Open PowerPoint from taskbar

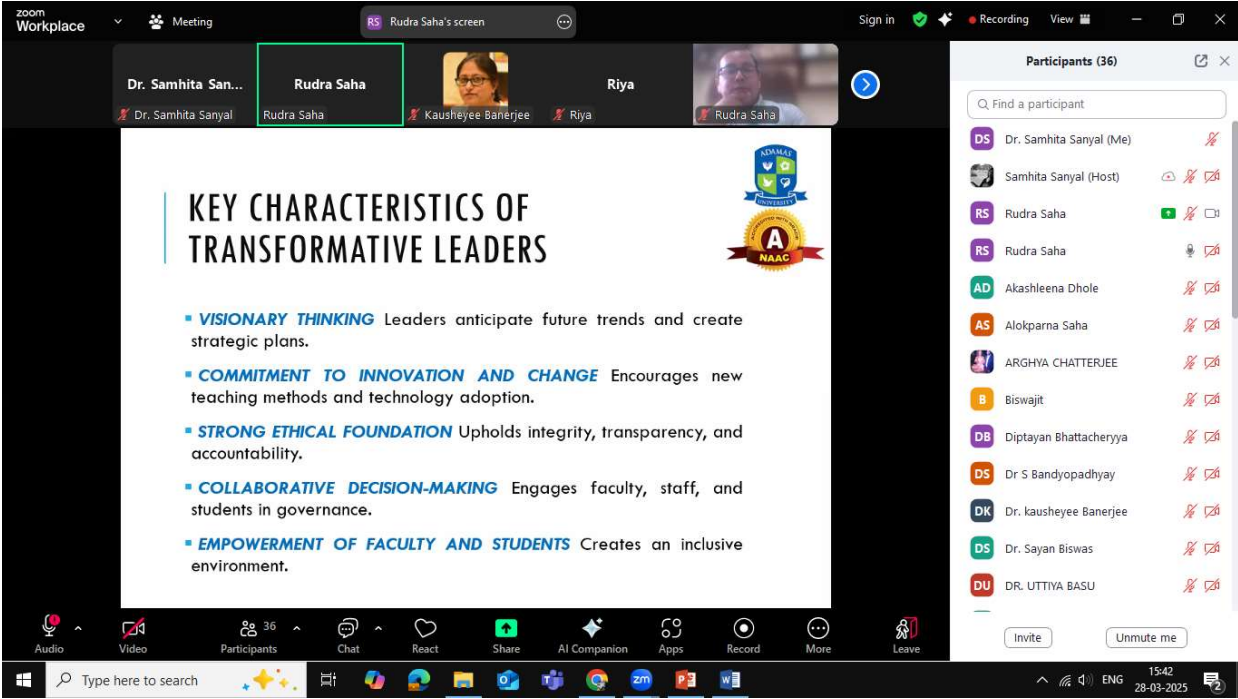(x=686, y=680)
